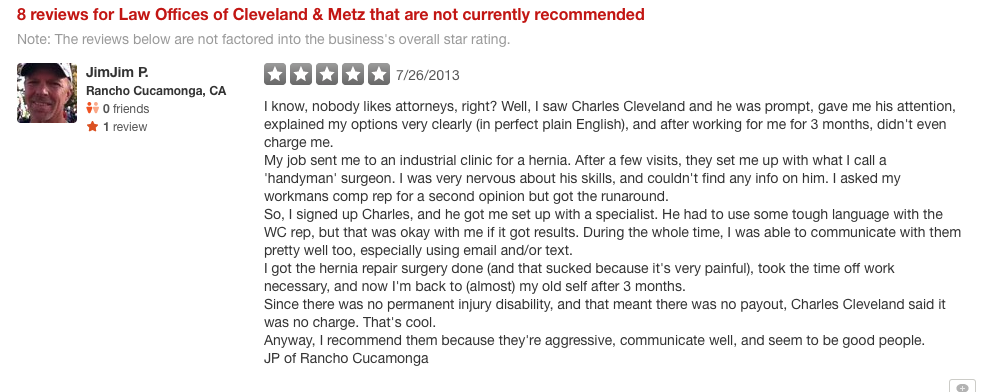Click the plus speech-bubble icon button
This screenshot has width=987, height=392.
962,386
